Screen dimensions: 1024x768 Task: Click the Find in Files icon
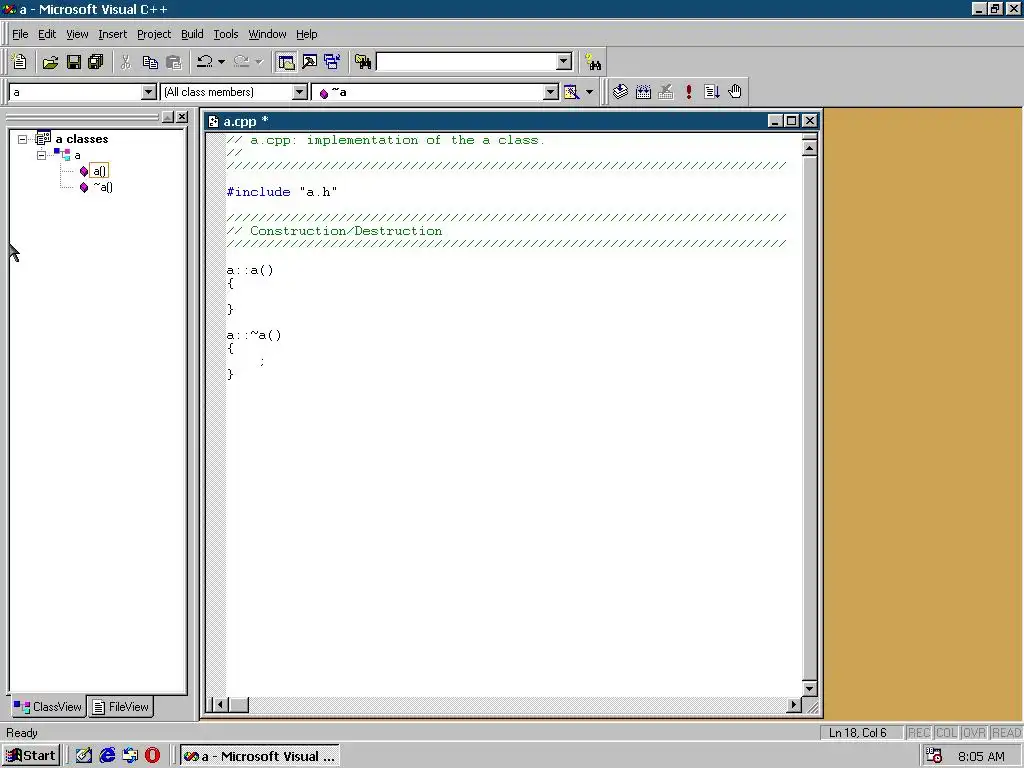coord(363,62)
